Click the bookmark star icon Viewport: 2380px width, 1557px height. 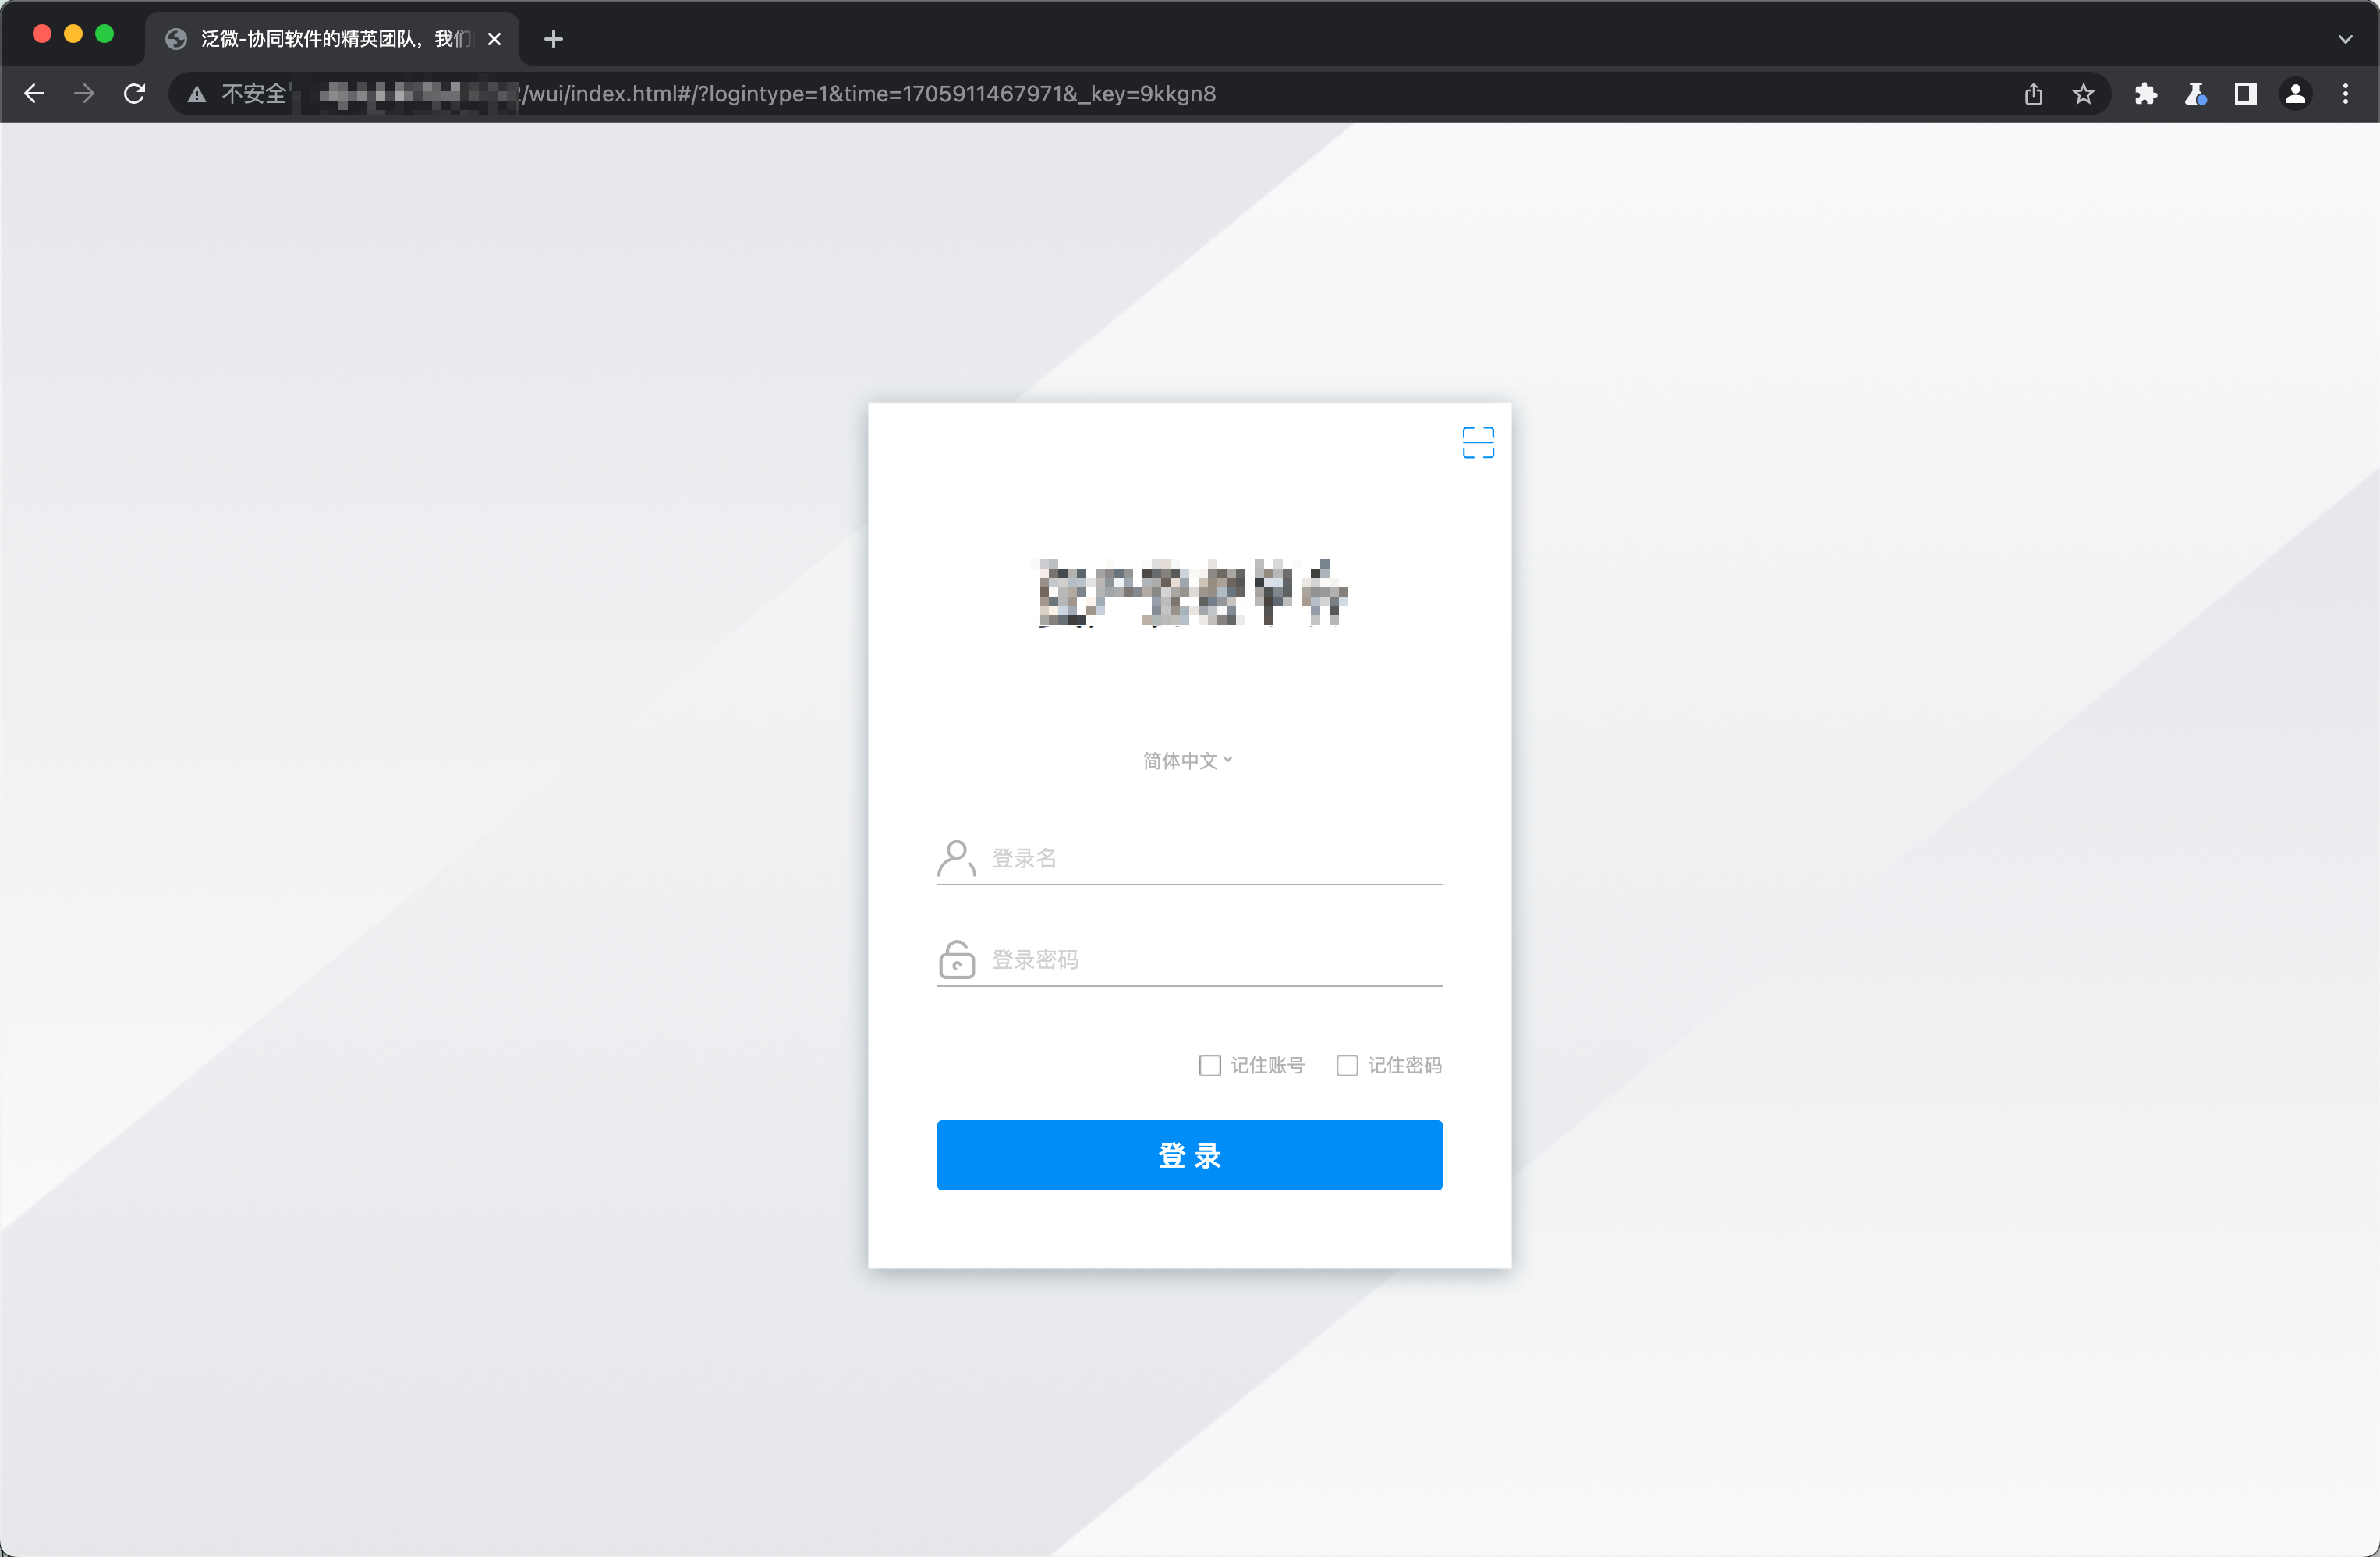tap(2083, 94)
